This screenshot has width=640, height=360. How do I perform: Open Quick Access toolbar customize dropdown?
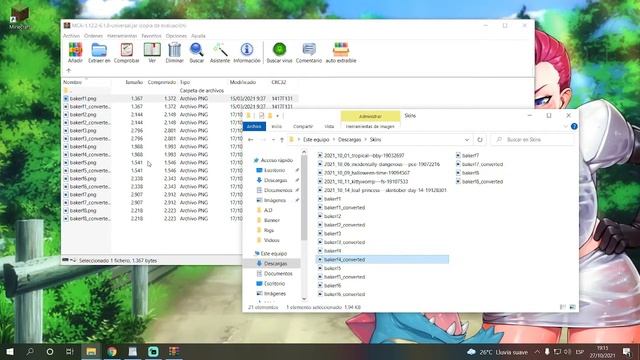[x=278, y=116]
